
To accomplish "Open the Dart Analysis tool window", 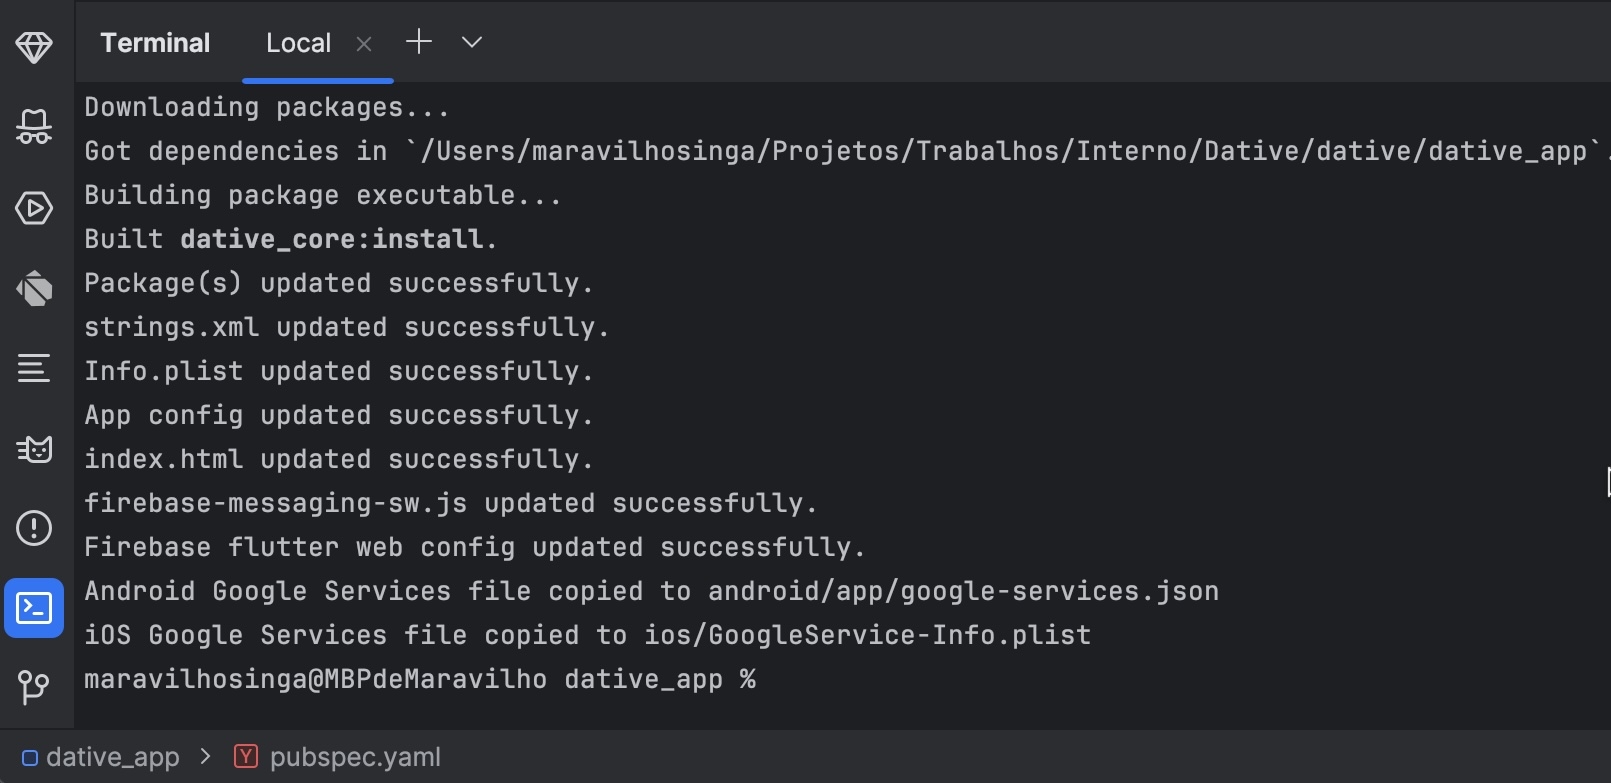I will 34,289.
